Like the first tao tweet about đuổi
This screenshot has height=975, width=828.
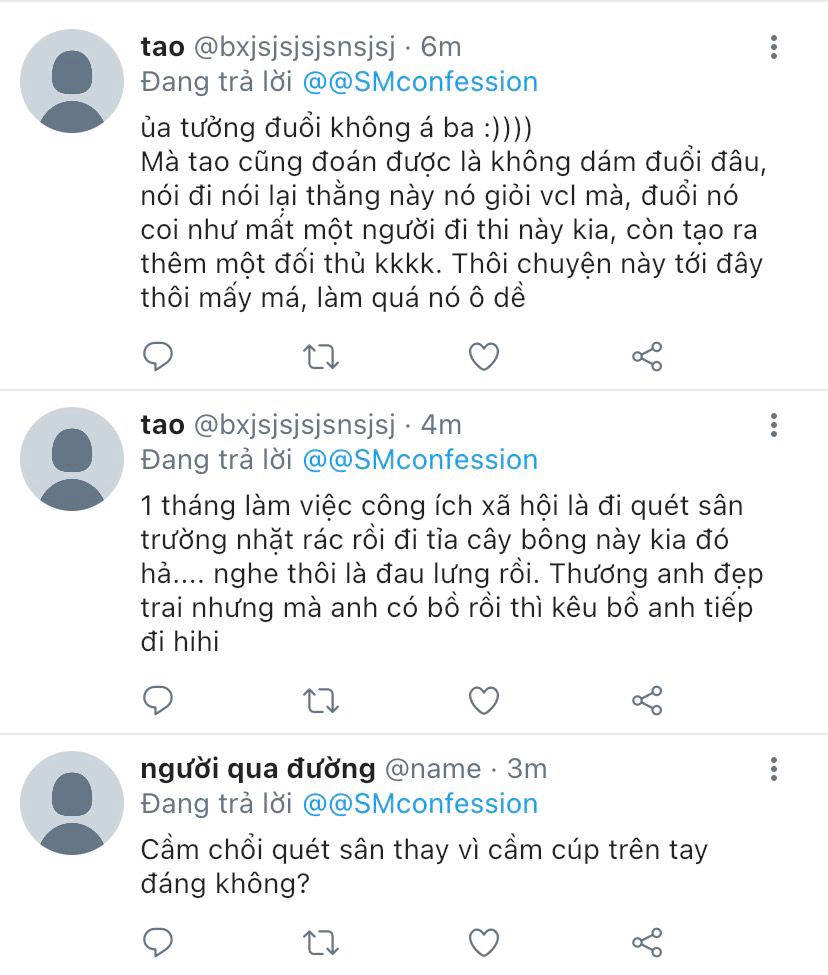pyautogui.click(x=484, y=356)
